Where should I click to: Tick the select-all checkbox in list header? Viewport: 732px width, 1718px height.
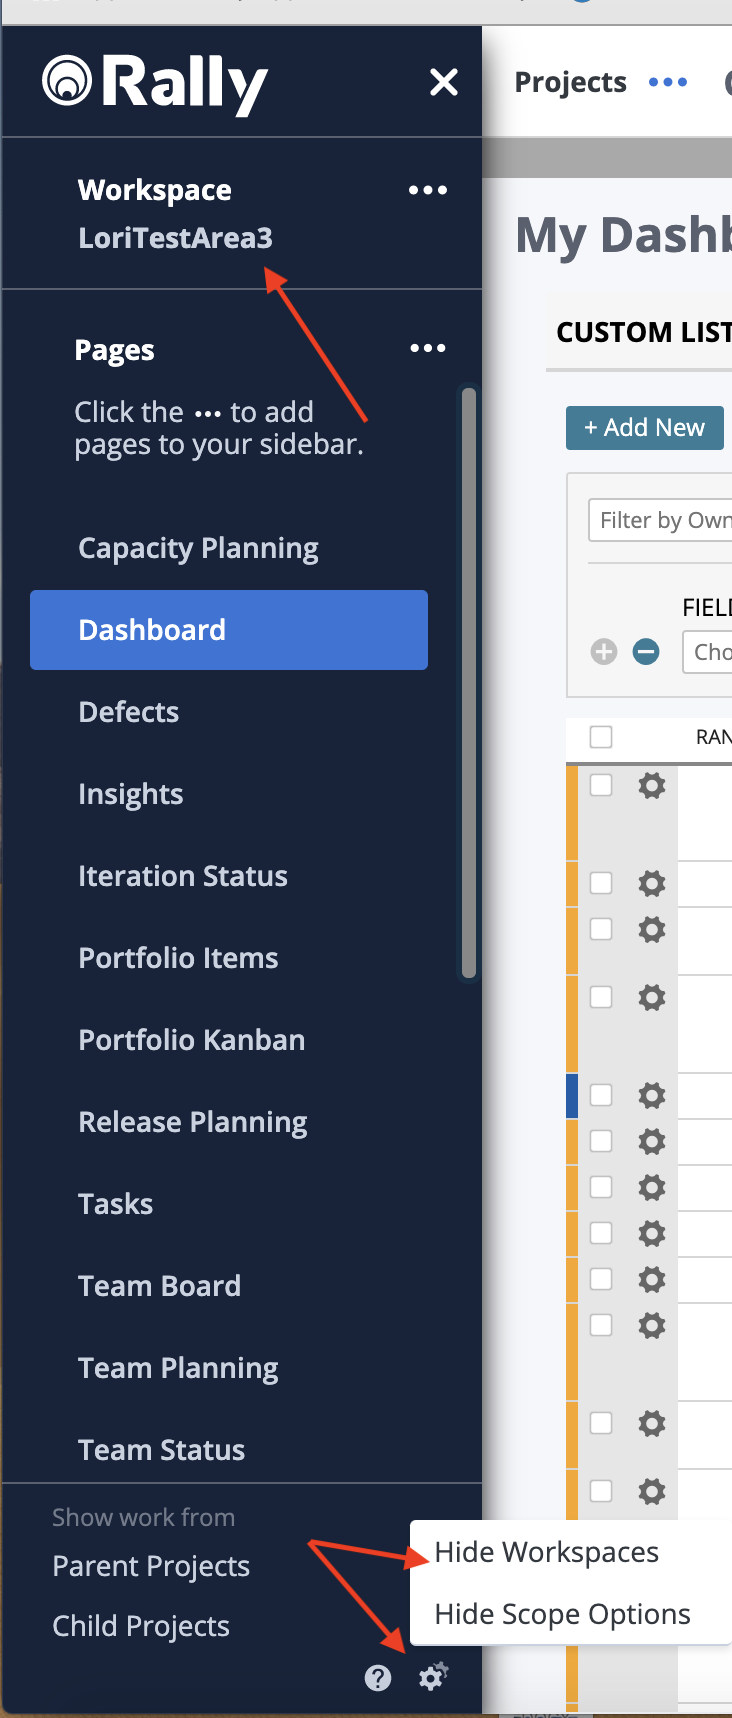tap(601, 737)
